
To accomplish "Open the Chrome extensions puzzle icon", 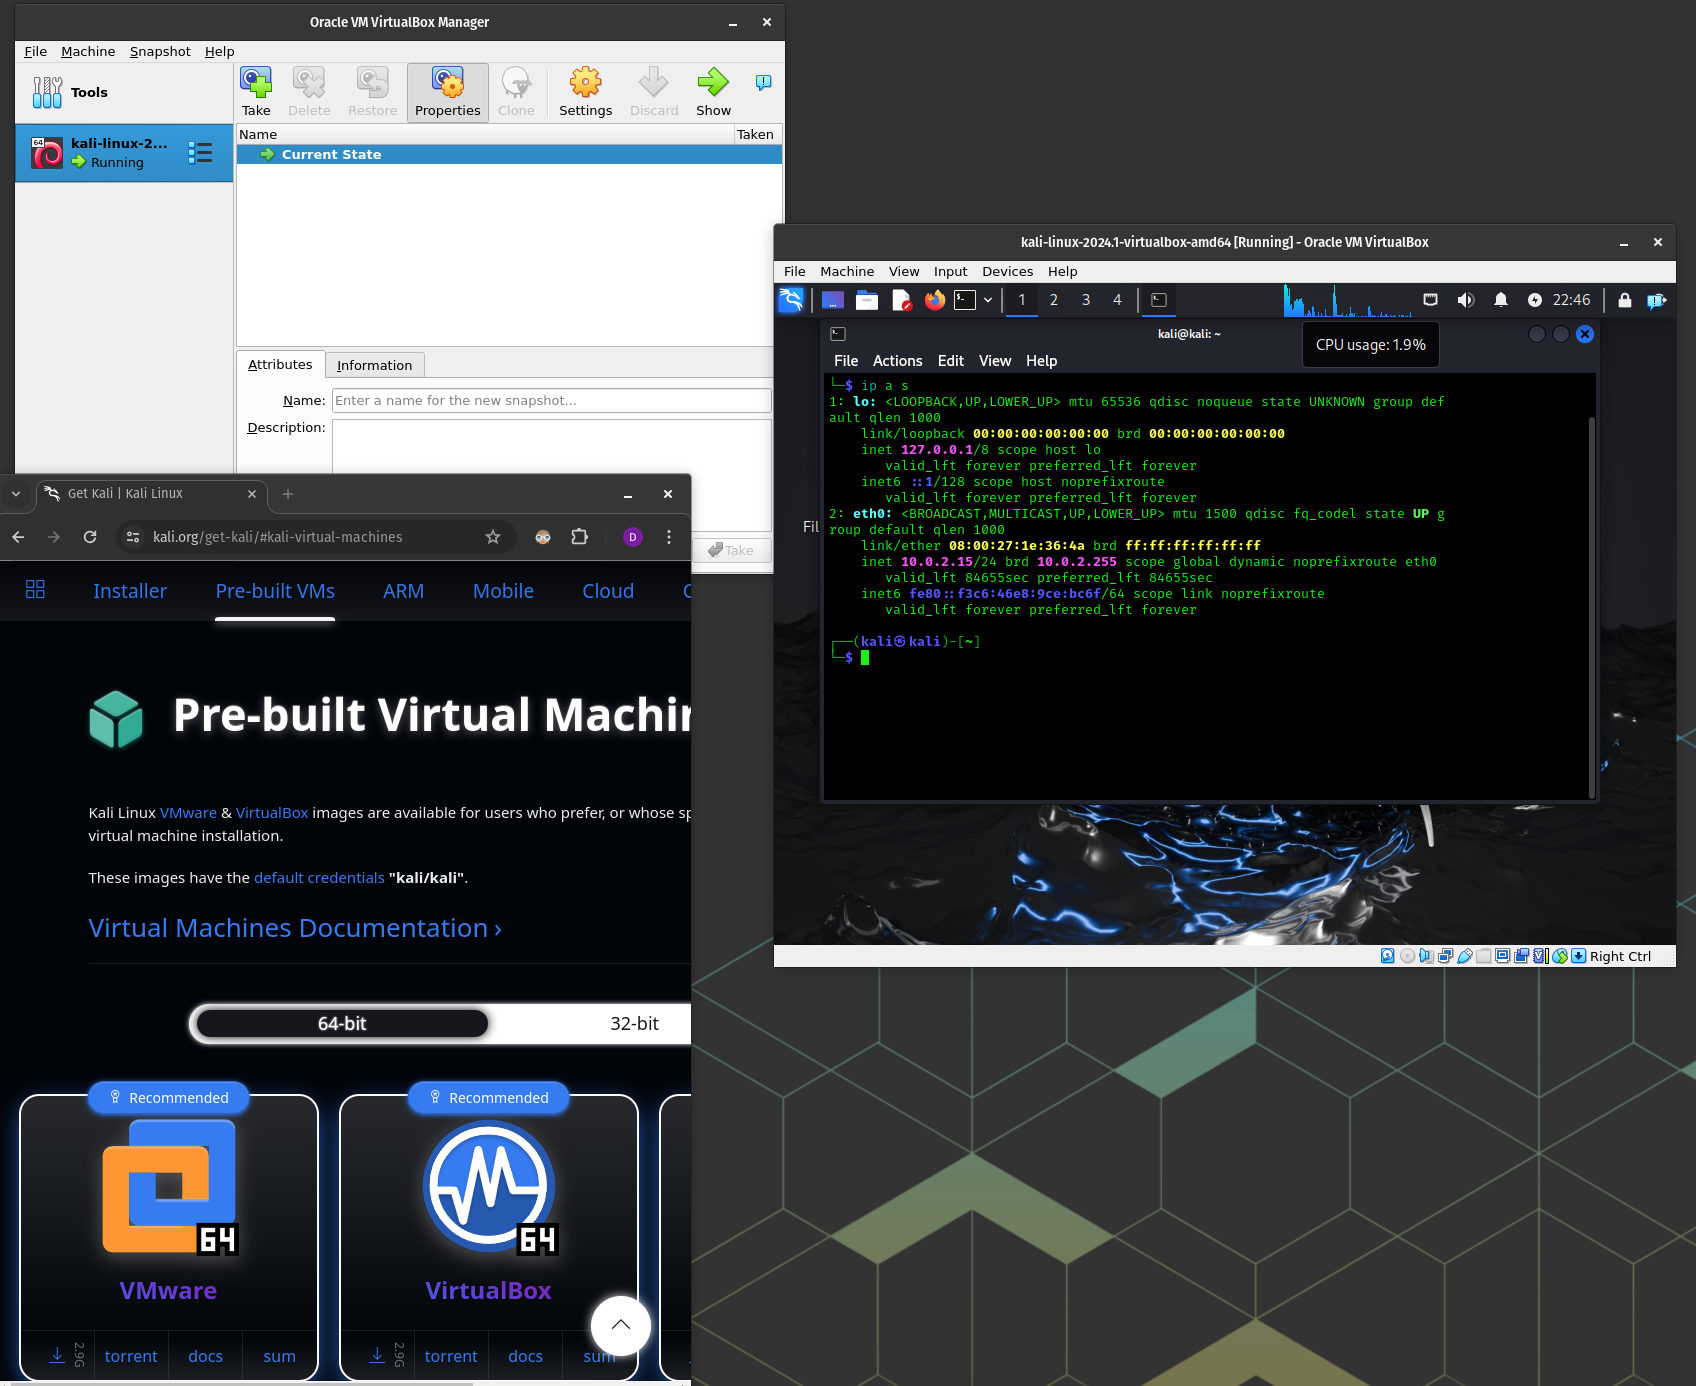I will pos(579,537).
